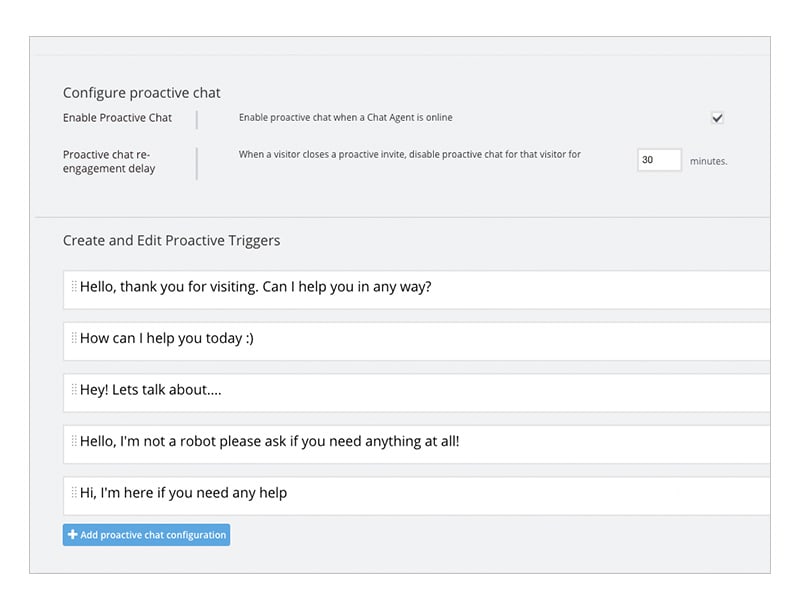Image resolution: width=800 pixels, height=600 pixels.
Task: Click the re-engagement delay minutes field
Action: pos(659,160)
